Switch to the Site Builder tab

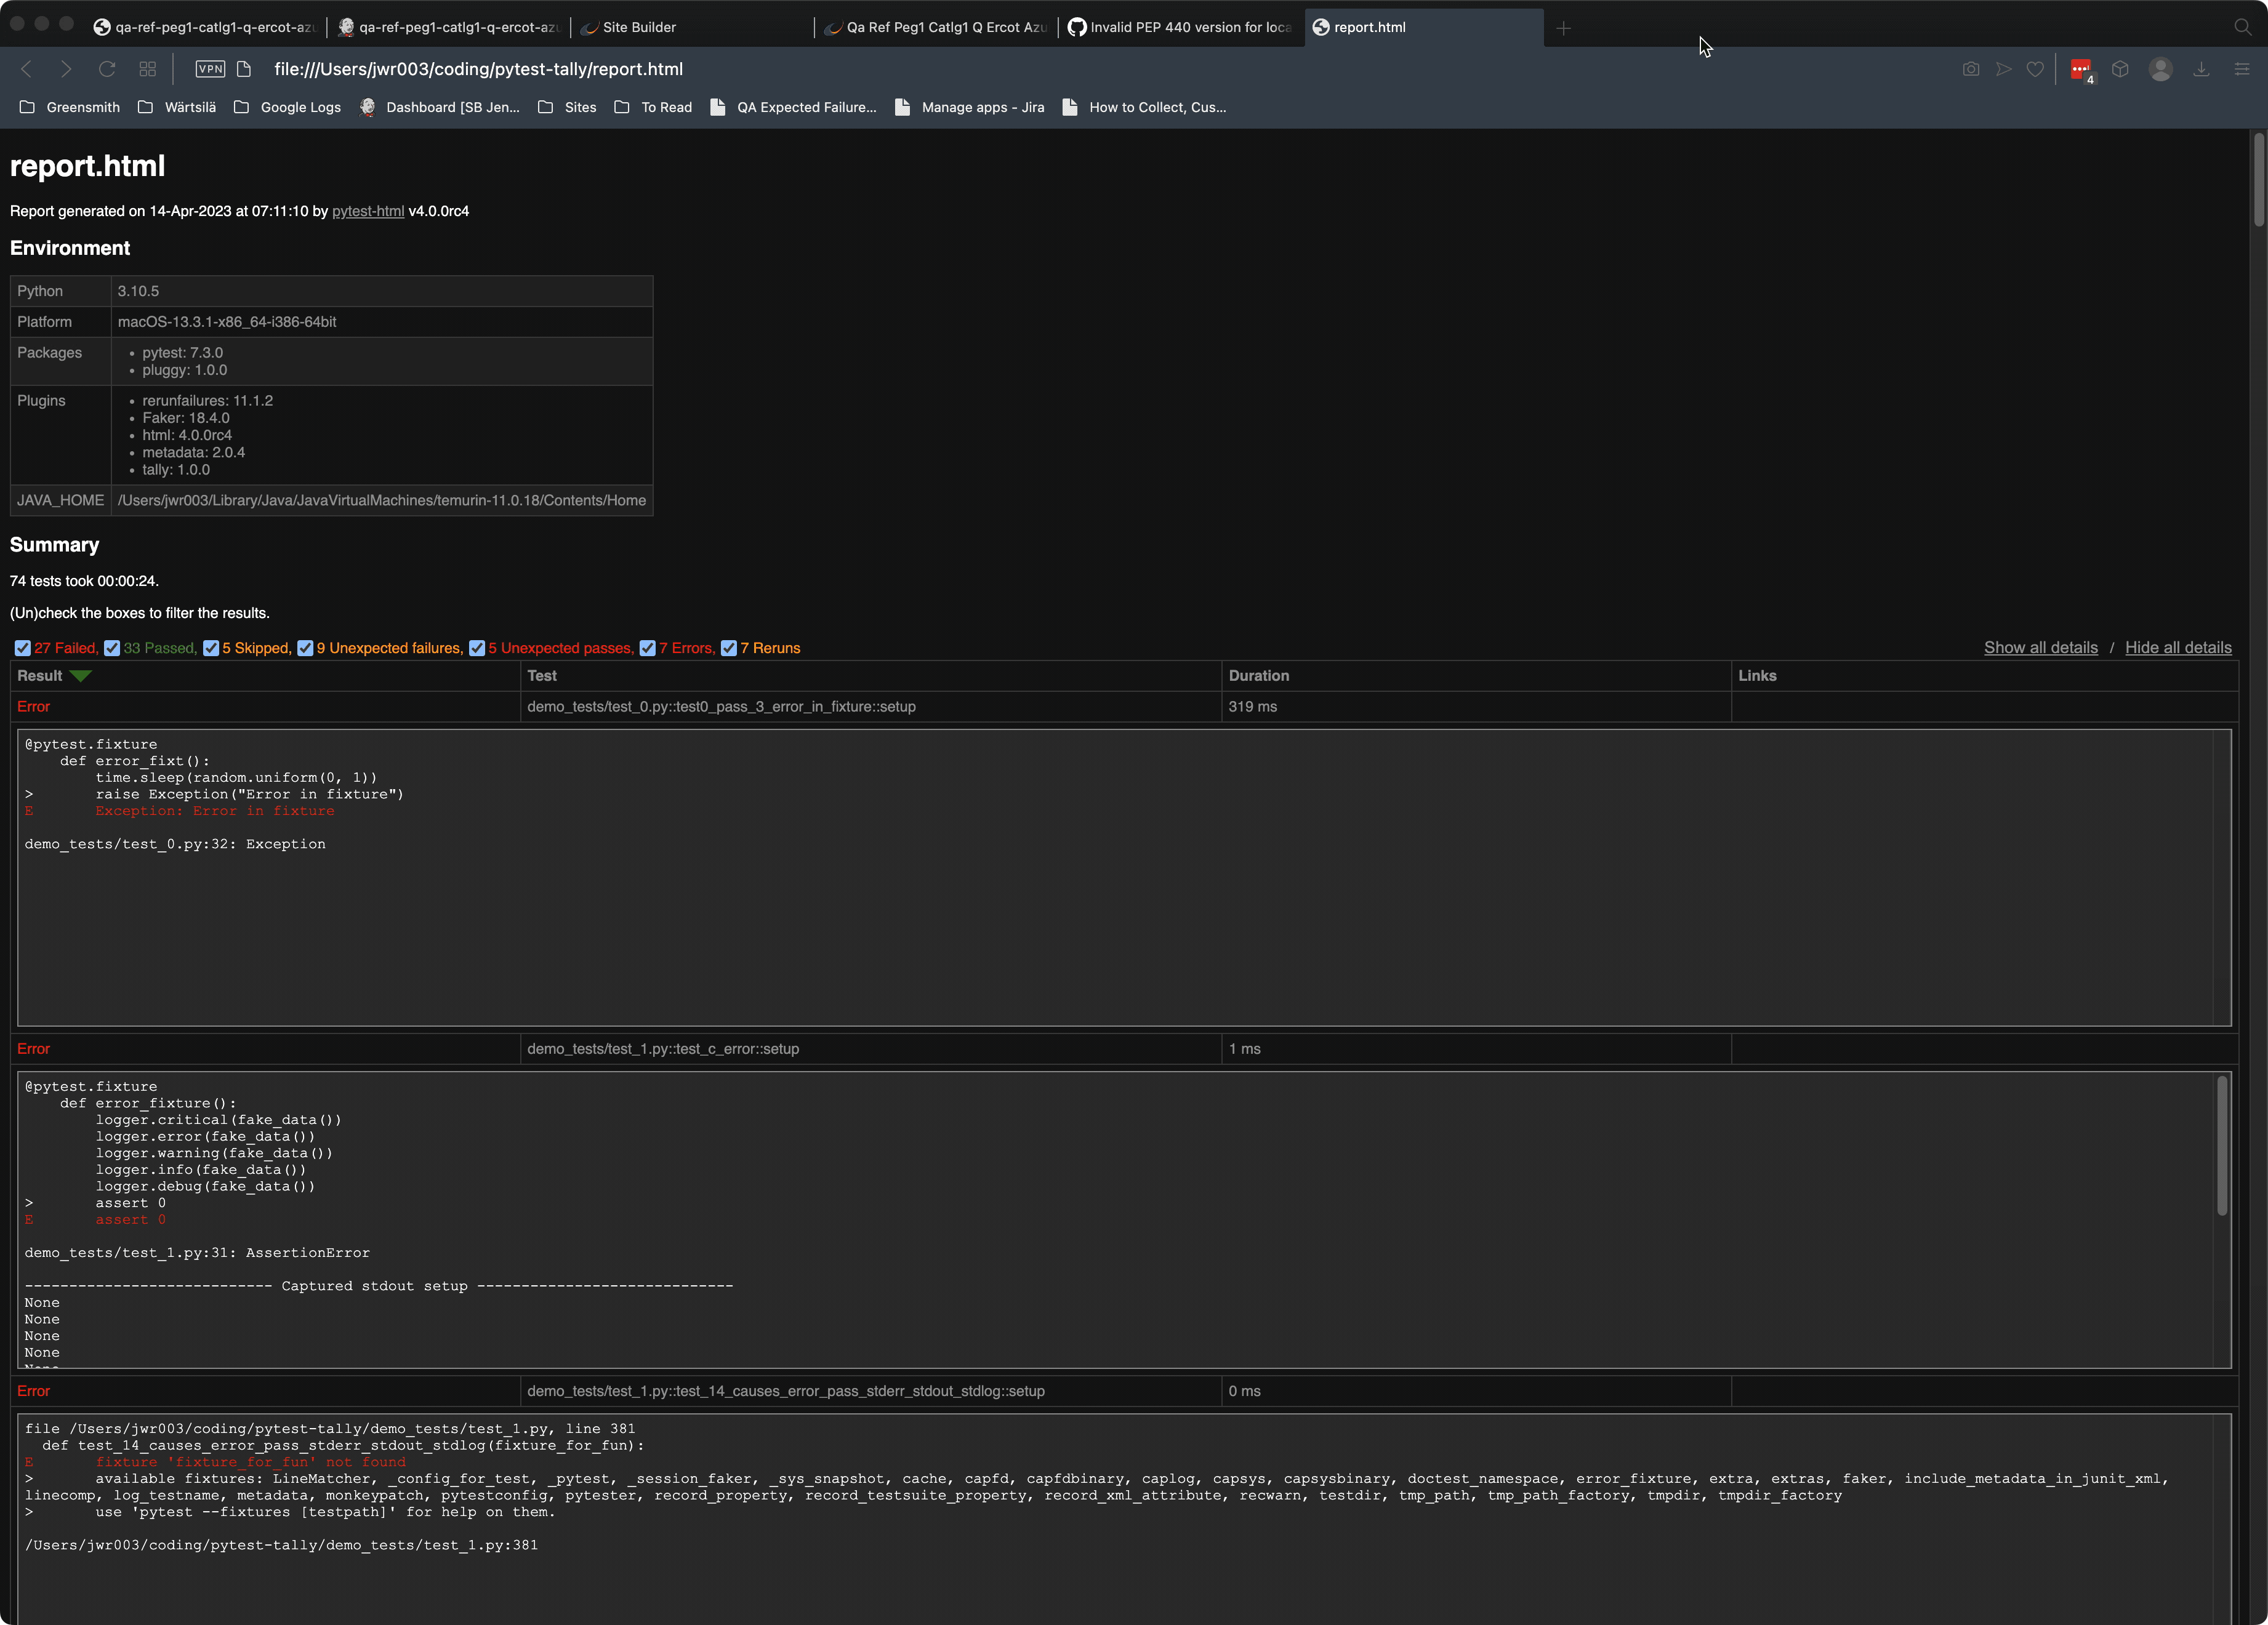pos(639,27)
